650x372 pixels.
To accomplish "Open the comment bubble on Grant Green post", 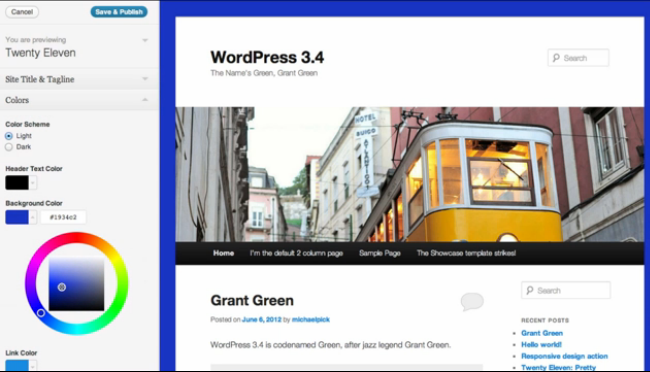I will click(472, 301).
